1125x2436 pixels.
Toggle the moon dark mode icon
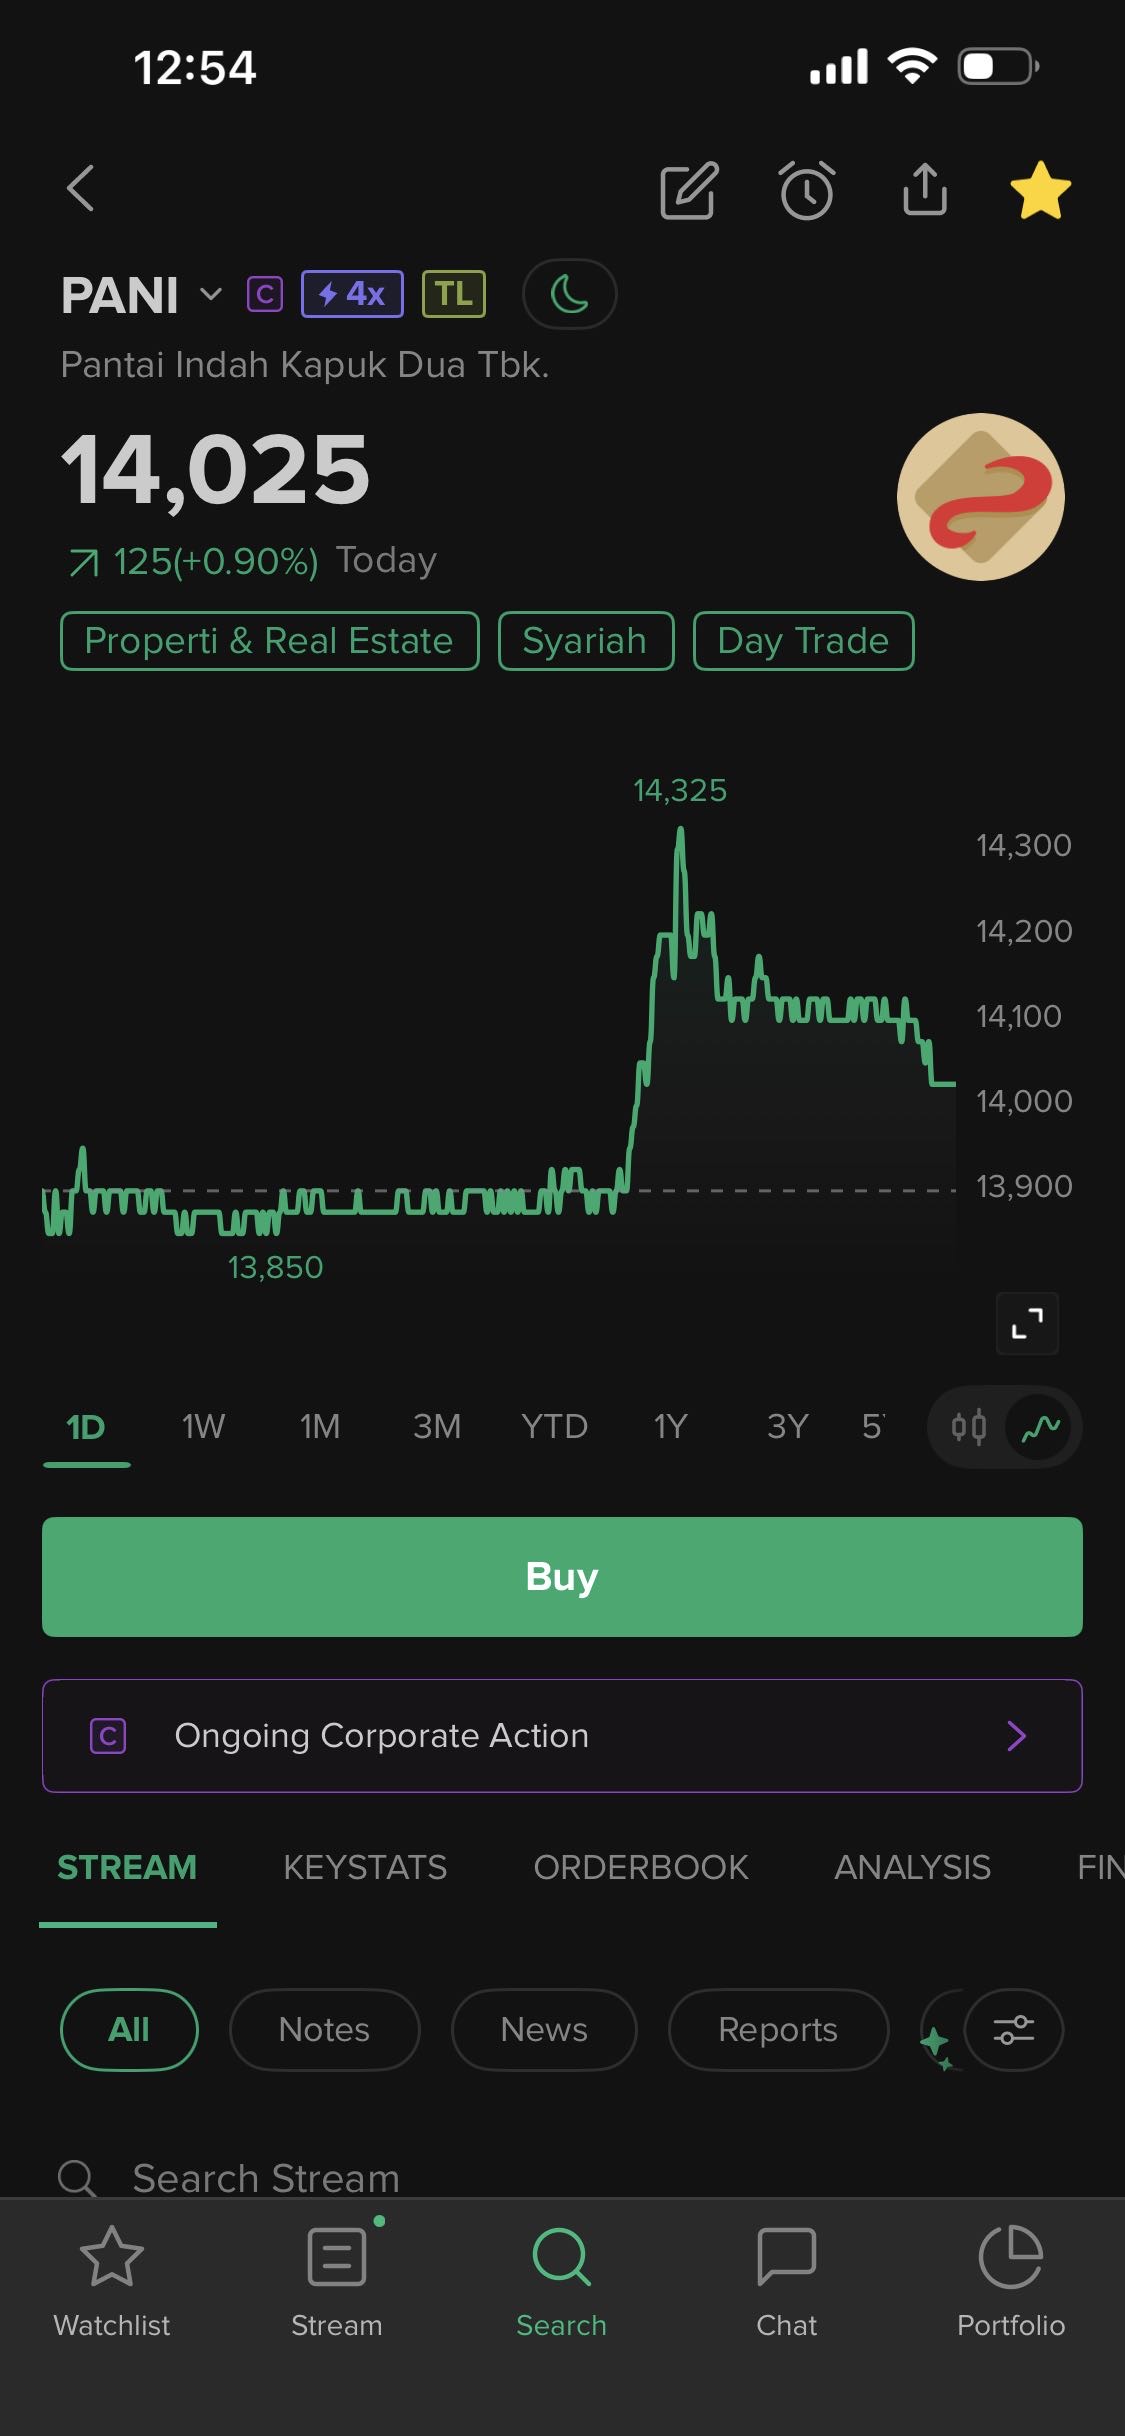pyautogui.click(x=569, y=294)
